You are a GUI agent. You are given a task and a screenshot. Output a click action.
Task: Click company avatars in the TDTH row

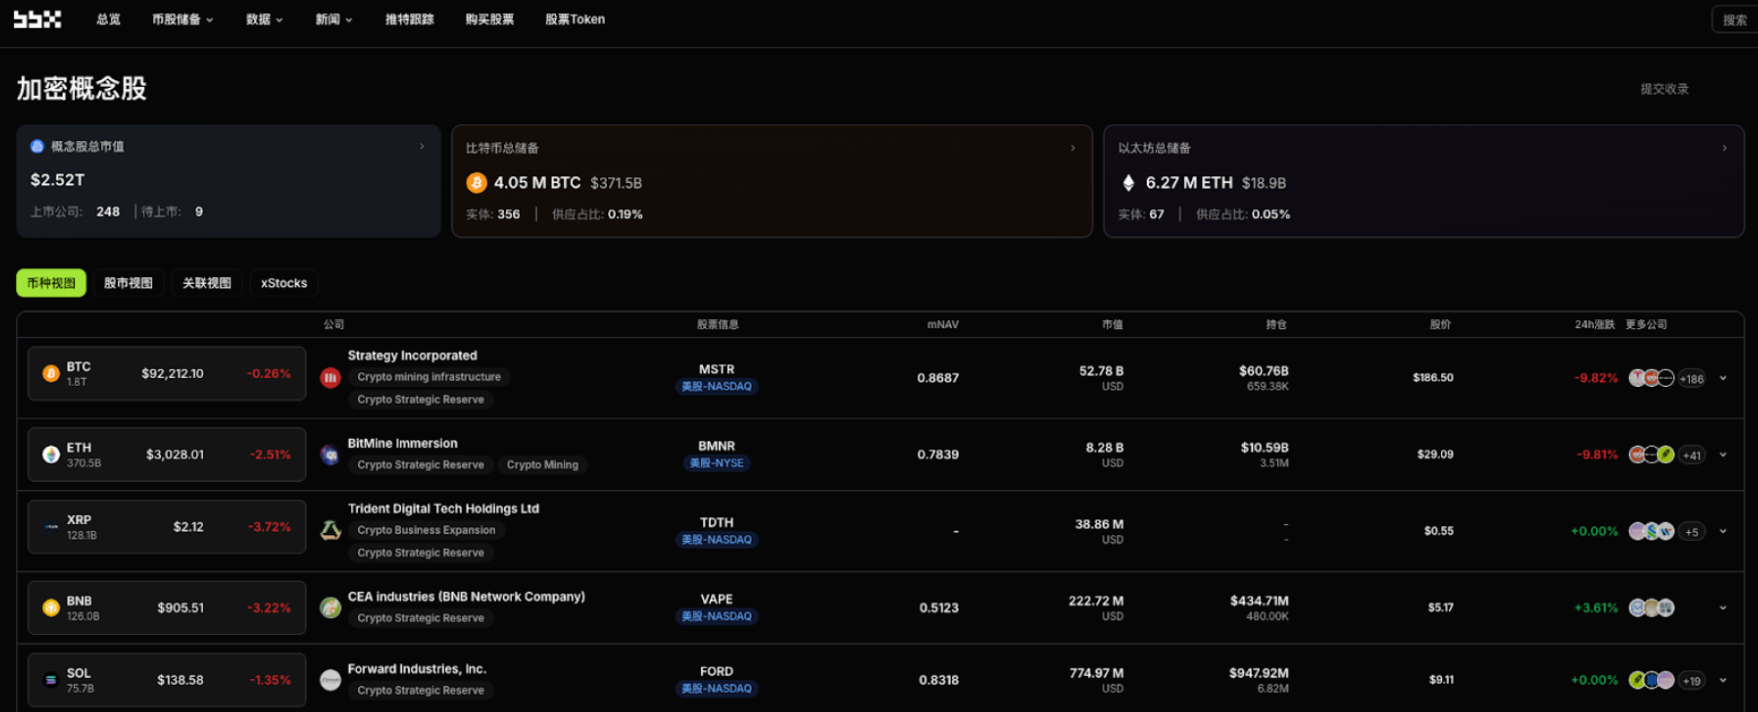coord(1651,531)
